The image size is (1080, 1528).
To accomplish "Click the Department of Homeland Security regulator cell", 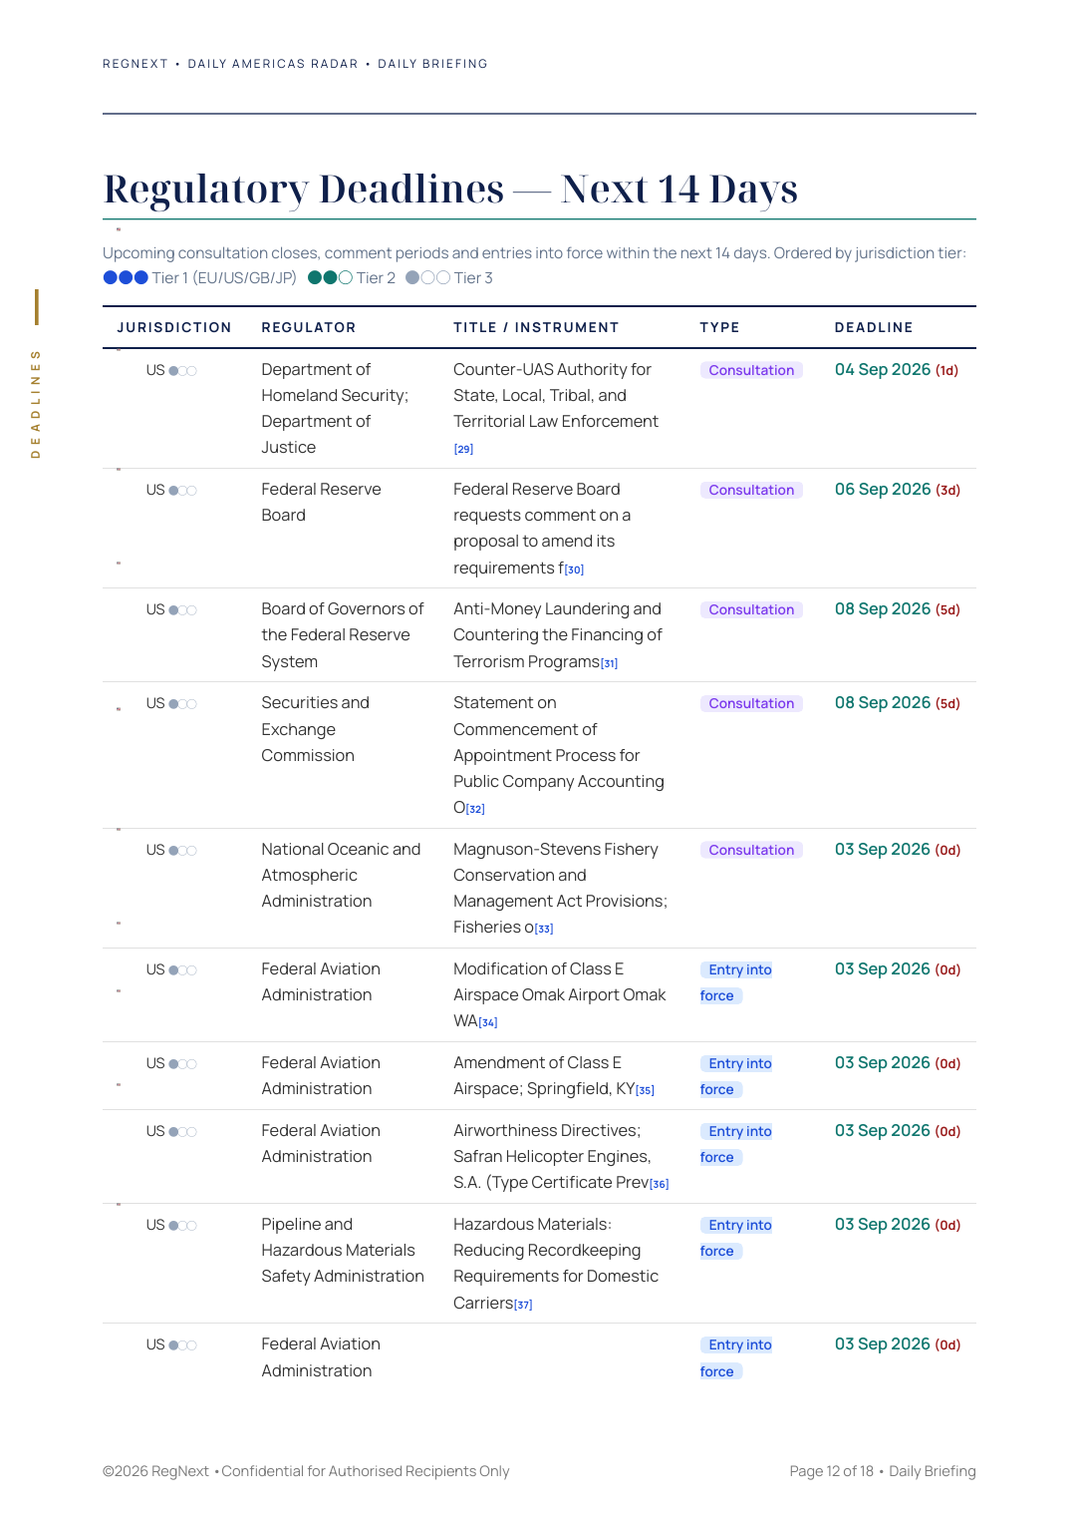I will point(335,409).
